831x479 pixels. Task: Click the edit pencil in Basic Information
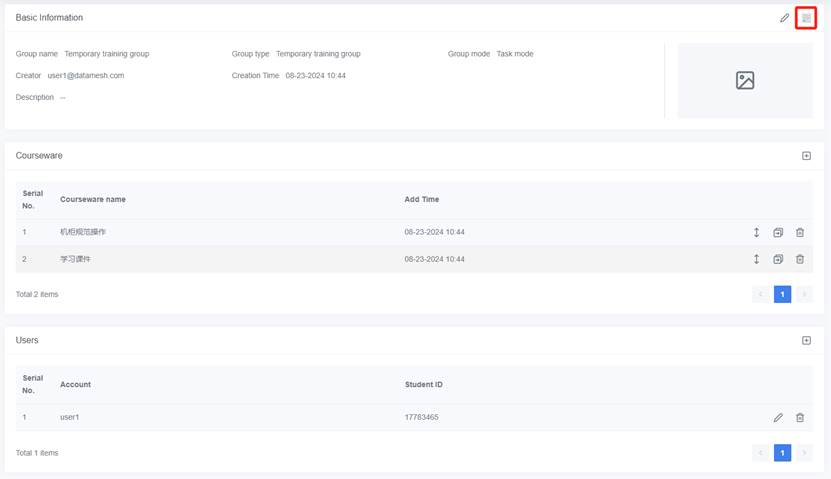tap(785, 18)
